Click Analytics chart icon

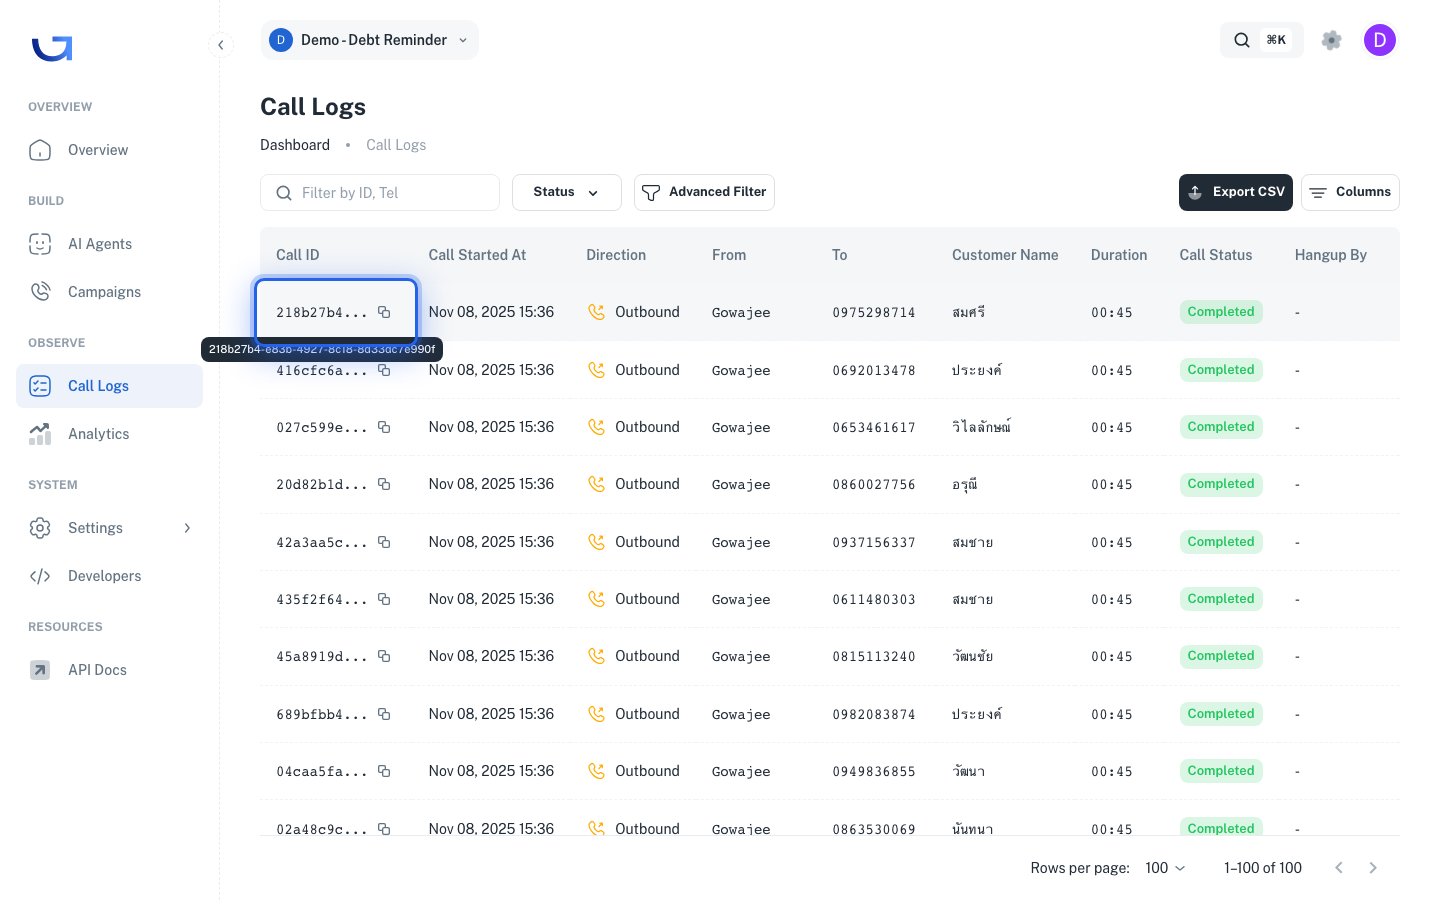[x=40, y=434]
